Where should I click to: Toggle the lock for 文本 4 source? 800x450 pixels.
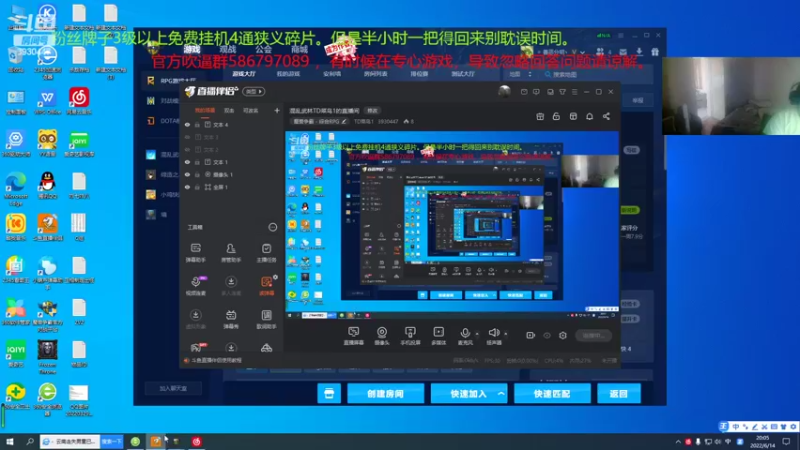click(x=197, y=124)
